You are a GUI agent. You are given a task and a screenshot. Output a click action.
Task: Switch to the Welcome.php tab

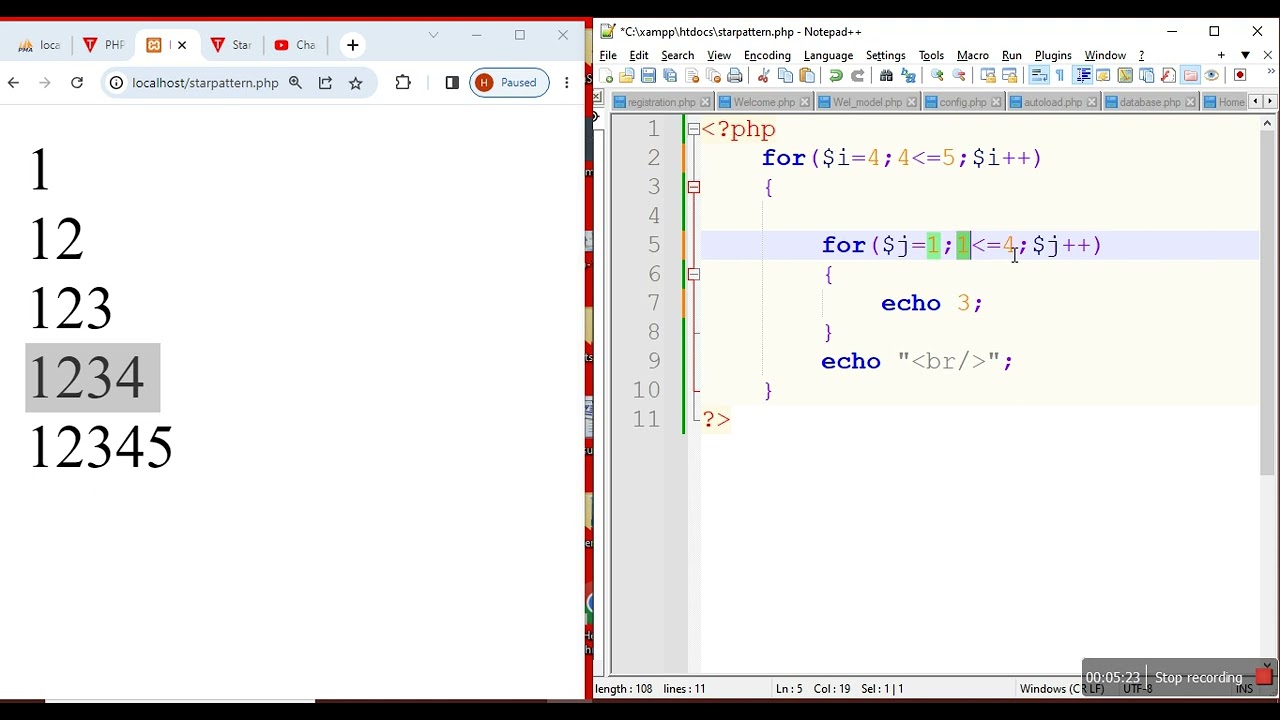click(x=764, y=102)
